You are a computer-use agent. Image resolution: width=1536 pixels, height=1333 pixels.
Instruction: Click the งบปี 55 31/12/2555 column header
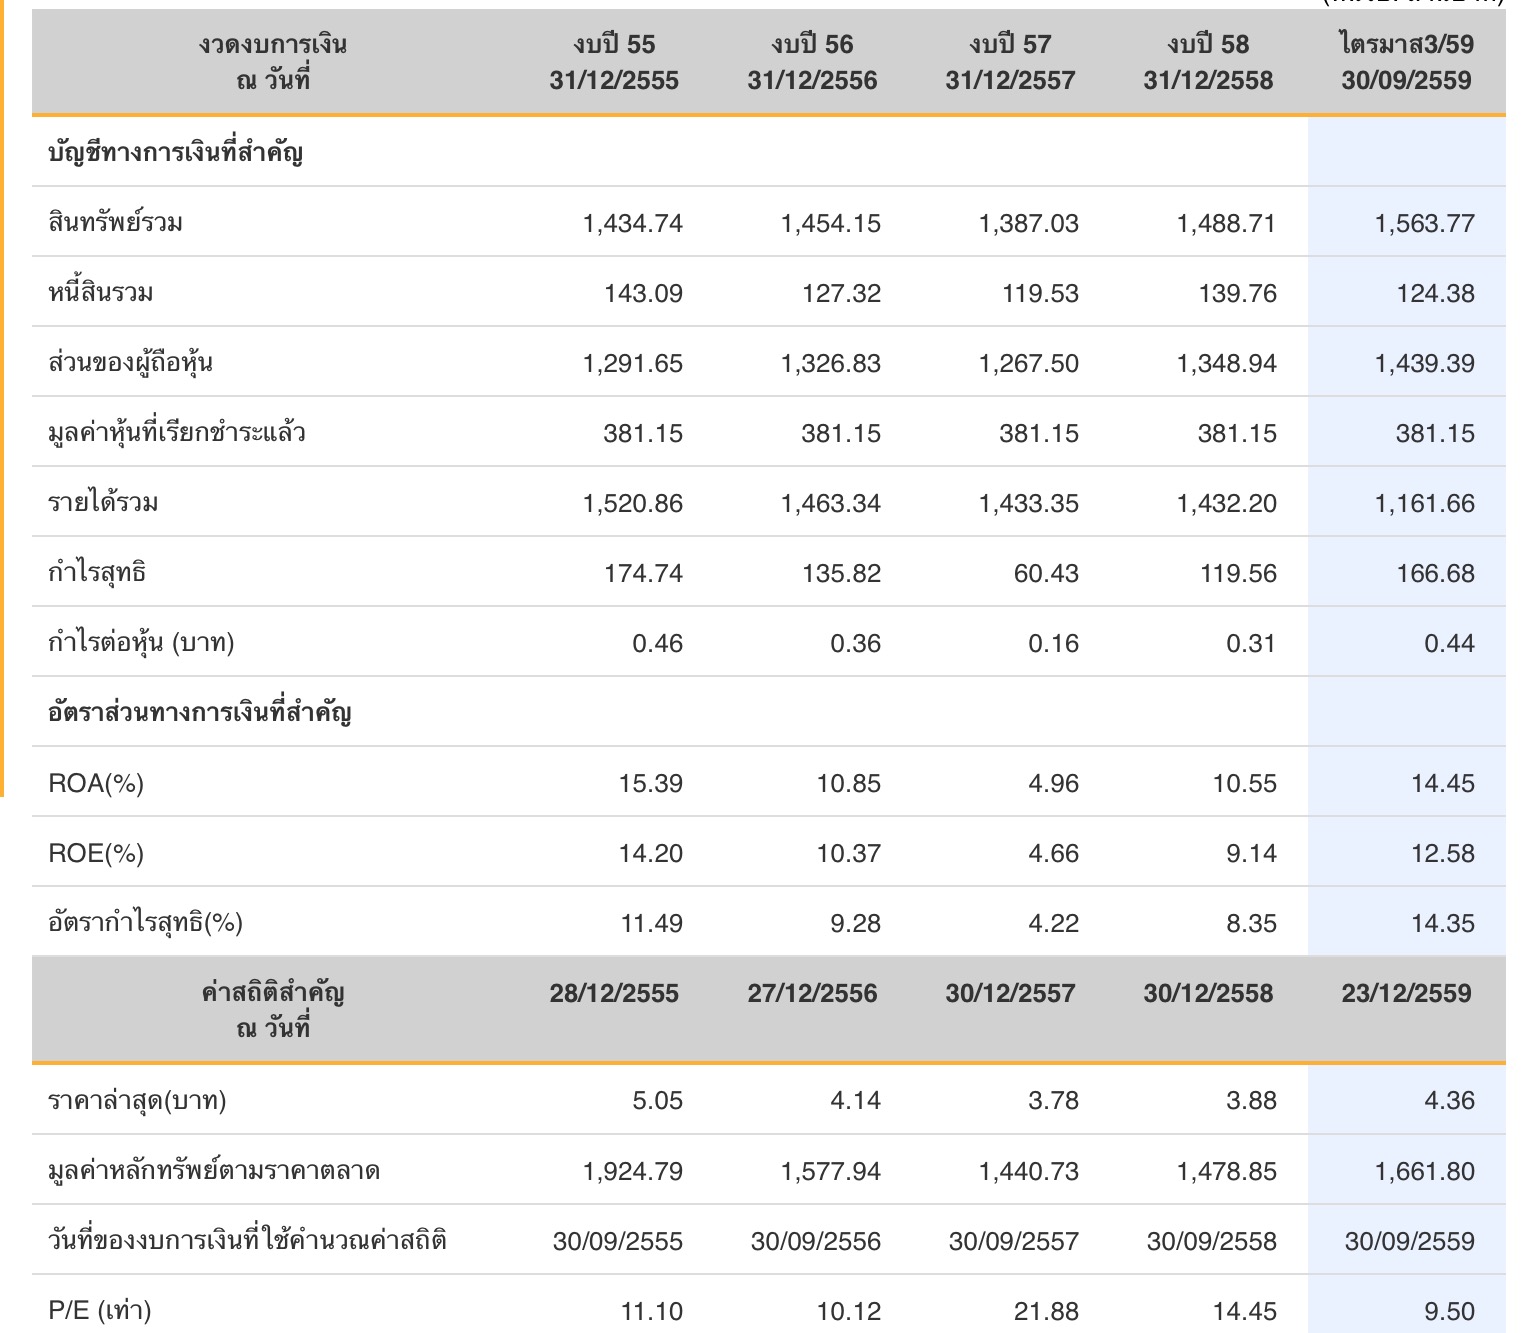pyautogui.click(x=614, y=62)
